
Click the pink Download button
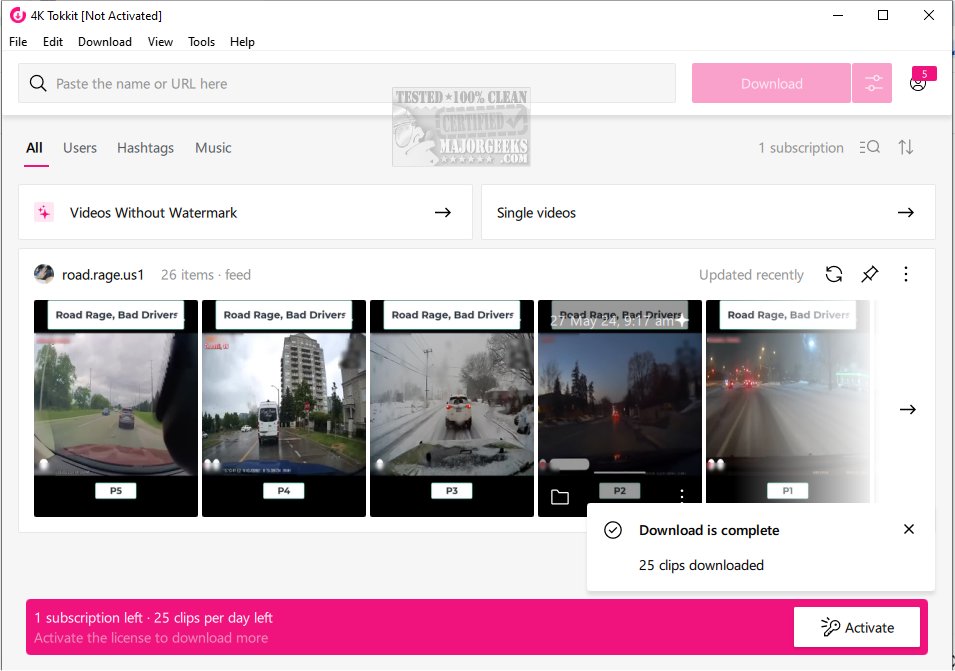[x=771, y=83]
